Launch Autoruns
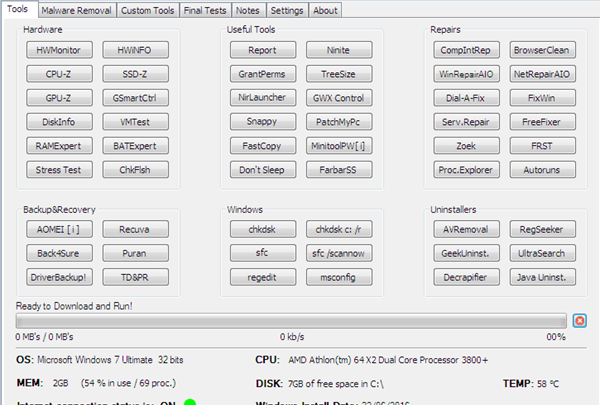 (x=543, y=170)
